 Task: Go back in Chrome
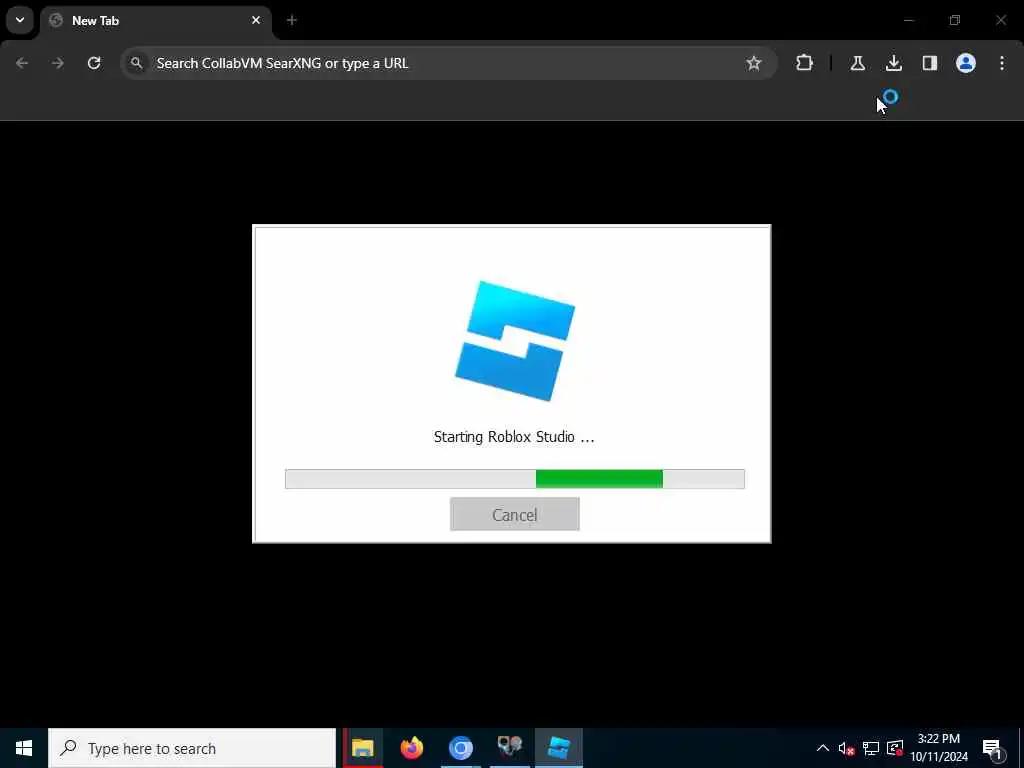point(22,63)
